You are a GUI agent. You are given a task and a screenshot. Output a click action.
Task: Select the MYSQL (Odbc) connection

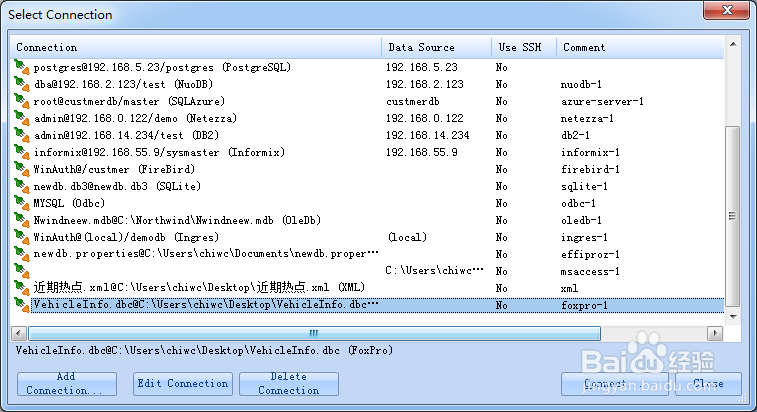(x=69, y=203)
